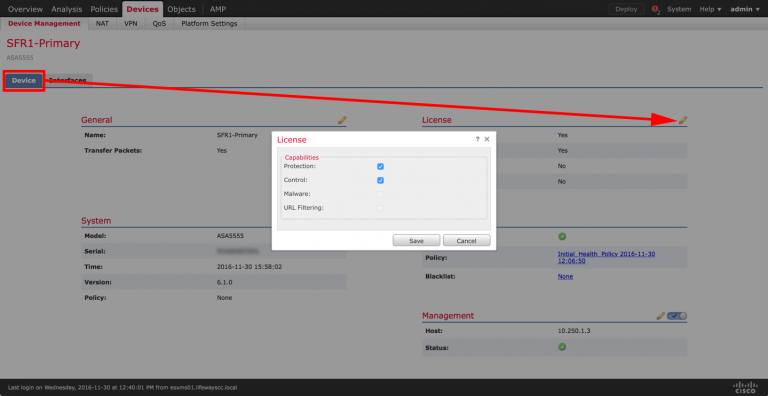Uncheck the Protection checkbox
Viewport: 768px width, 396px height.
(x=381, y=167)
